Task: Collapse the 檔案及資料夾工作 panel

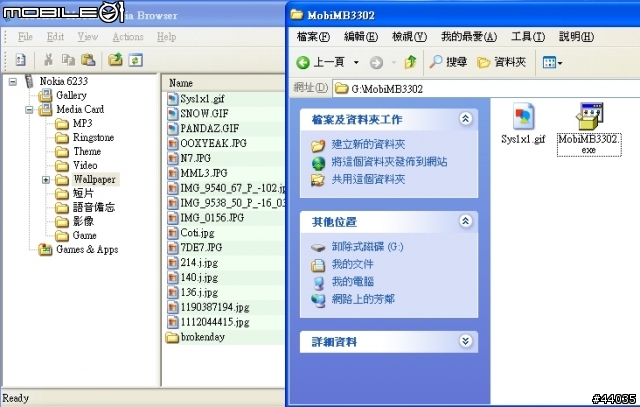Action: [x=465, y=119]
